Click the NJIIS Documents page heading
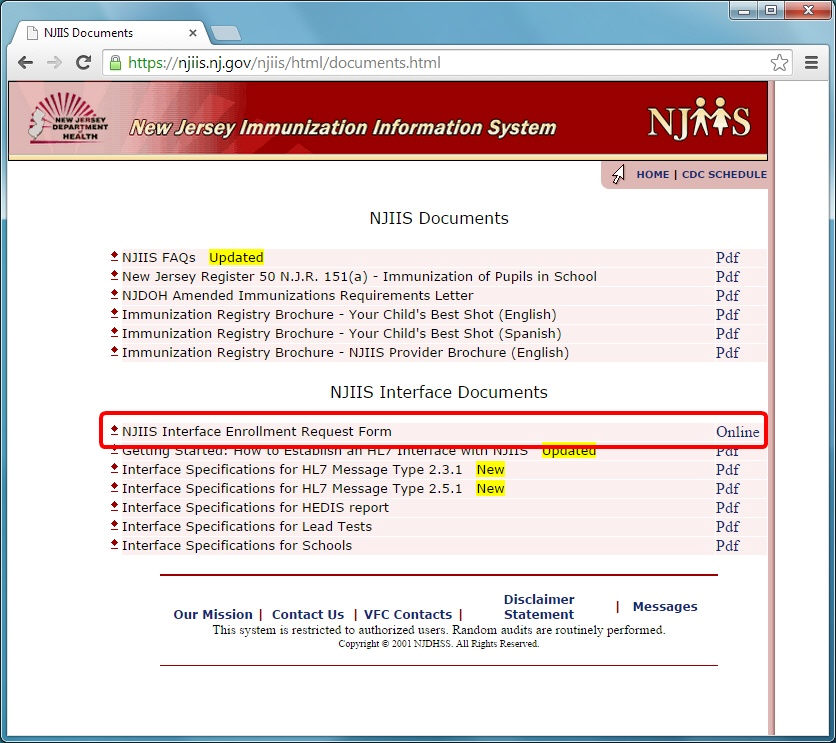836x743 pixels. coord(439,218)
